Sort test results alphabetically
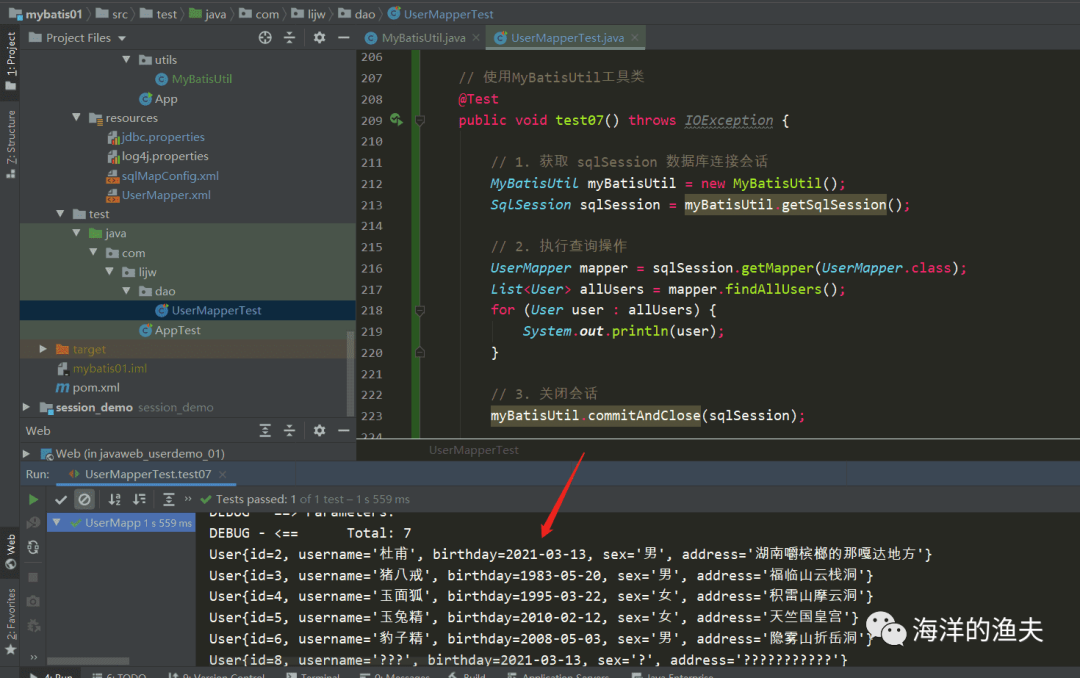The width and height of the screenshot is (1080, 678). (x=115, y=499)
